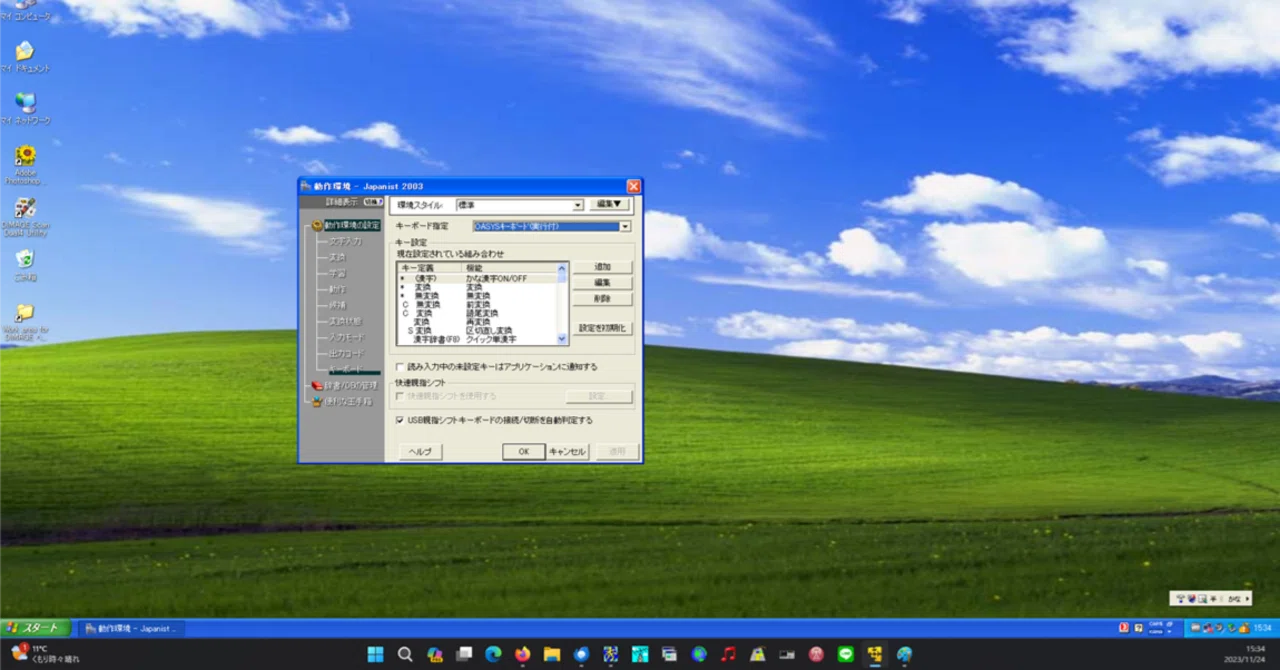Open the Search magnifier in the Windows 11 taskbar
1280x670 pixels.
click(405, 654)
